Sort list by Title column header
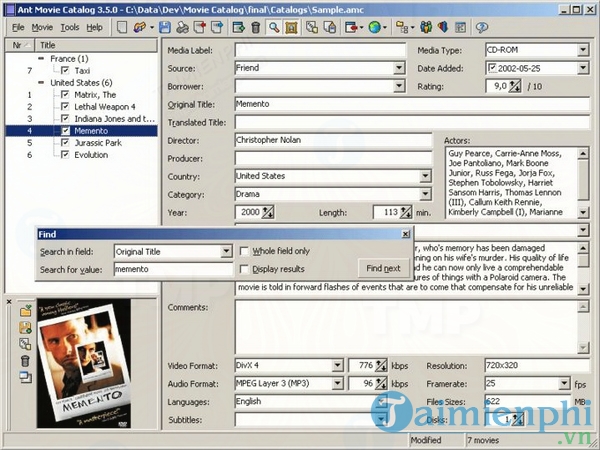Viewport: 600px width, 450px height. pos(96,45)
